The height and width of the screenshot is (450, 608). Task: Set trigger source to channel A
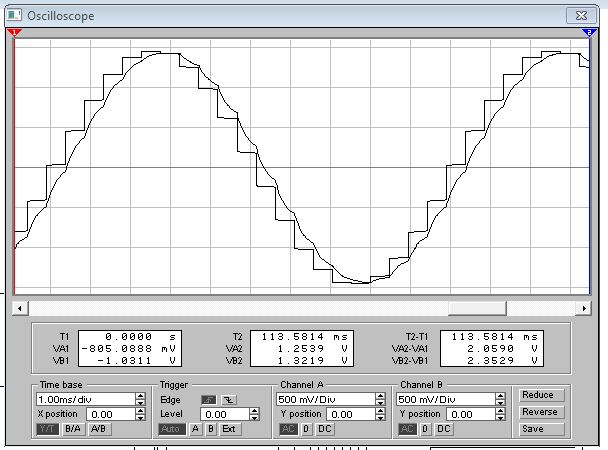(195, 429)
